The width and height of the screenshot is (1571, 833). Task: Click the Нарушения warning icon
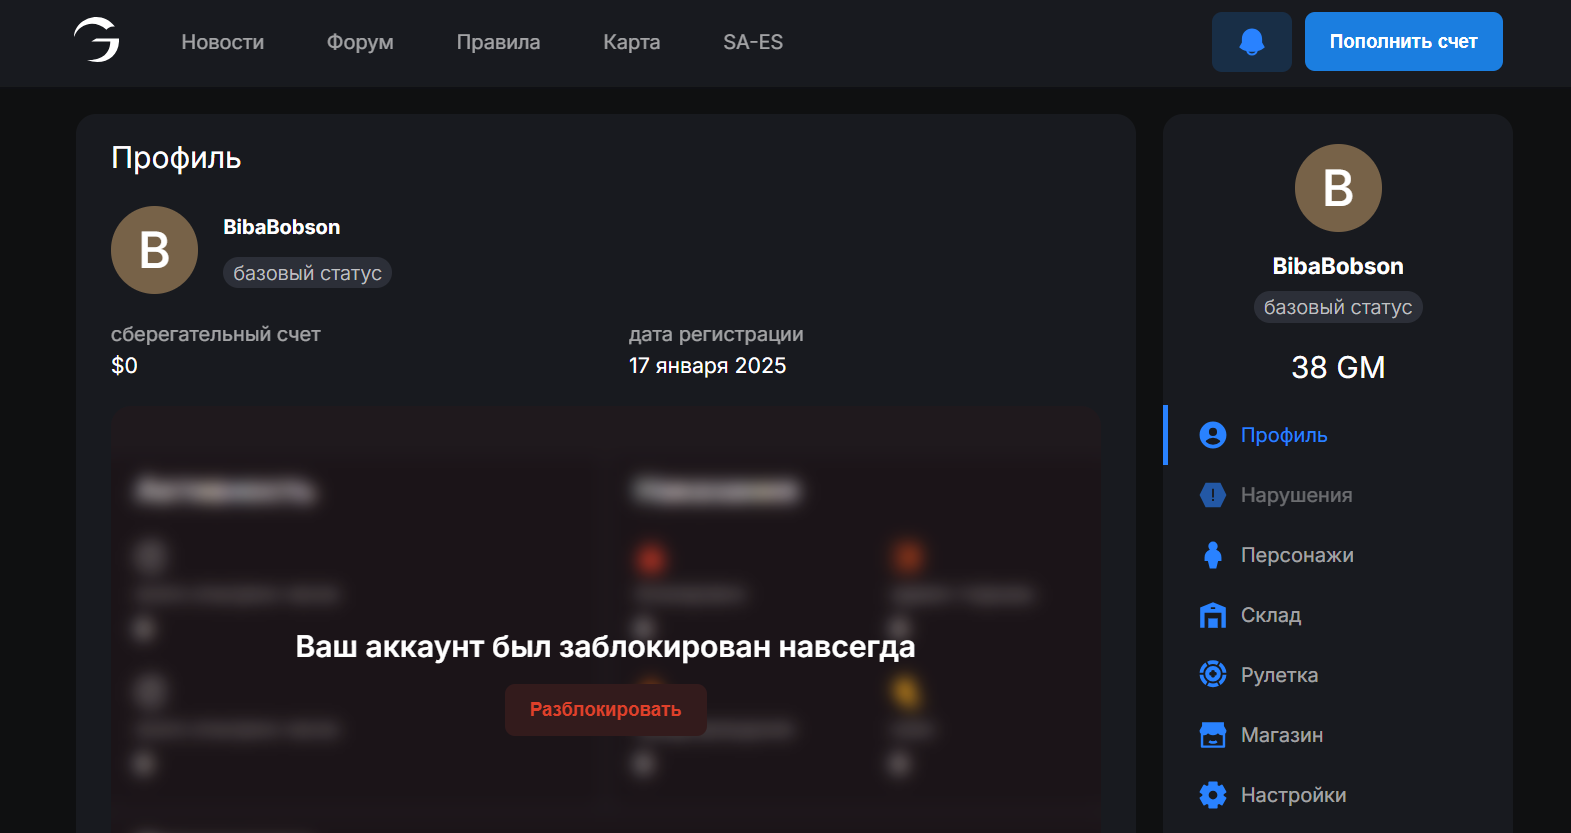1212,495
